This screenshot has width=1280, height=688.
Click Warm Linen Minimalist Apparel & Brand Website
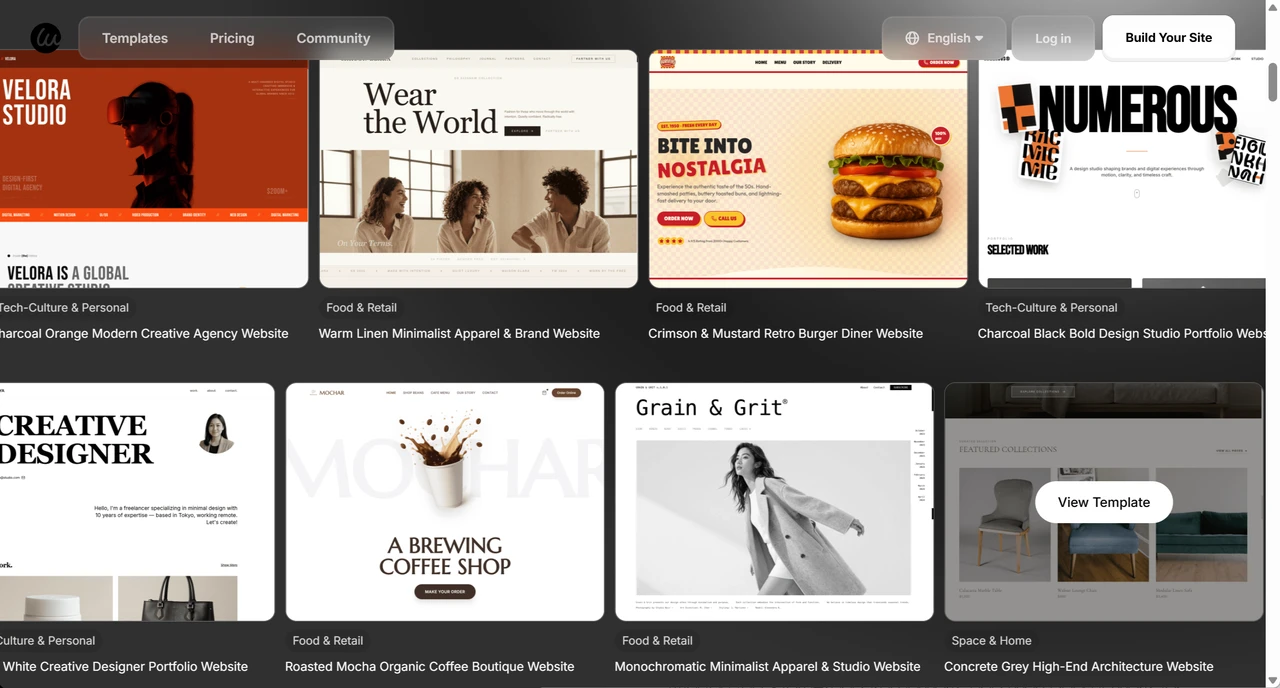coord(459,334)
